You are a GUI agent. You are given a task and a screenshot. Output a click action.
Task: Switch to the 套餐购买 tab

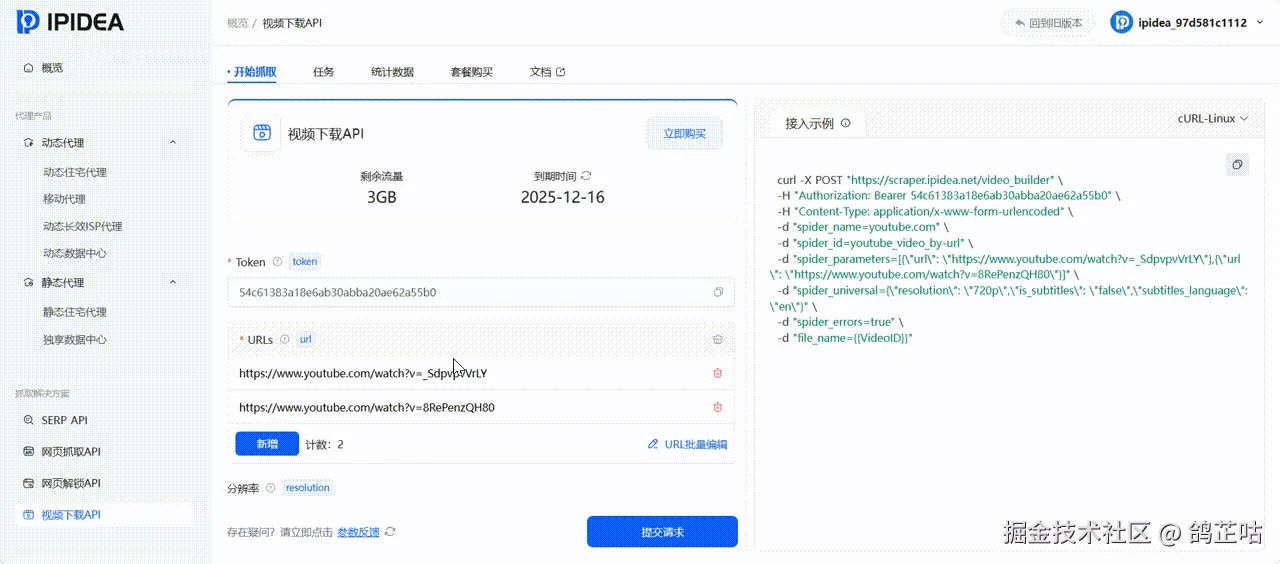click(x=471, y=72)
